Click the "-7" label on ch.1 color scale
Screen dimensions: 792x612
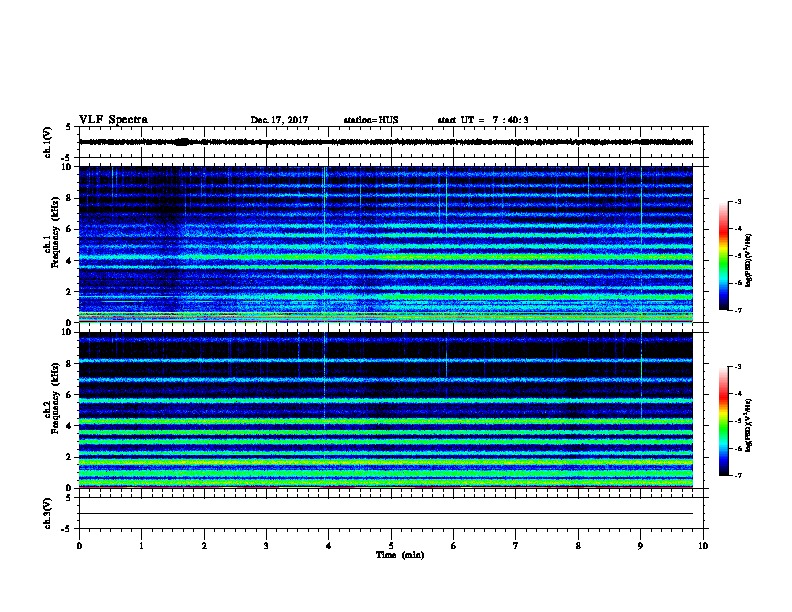(737, 310)
